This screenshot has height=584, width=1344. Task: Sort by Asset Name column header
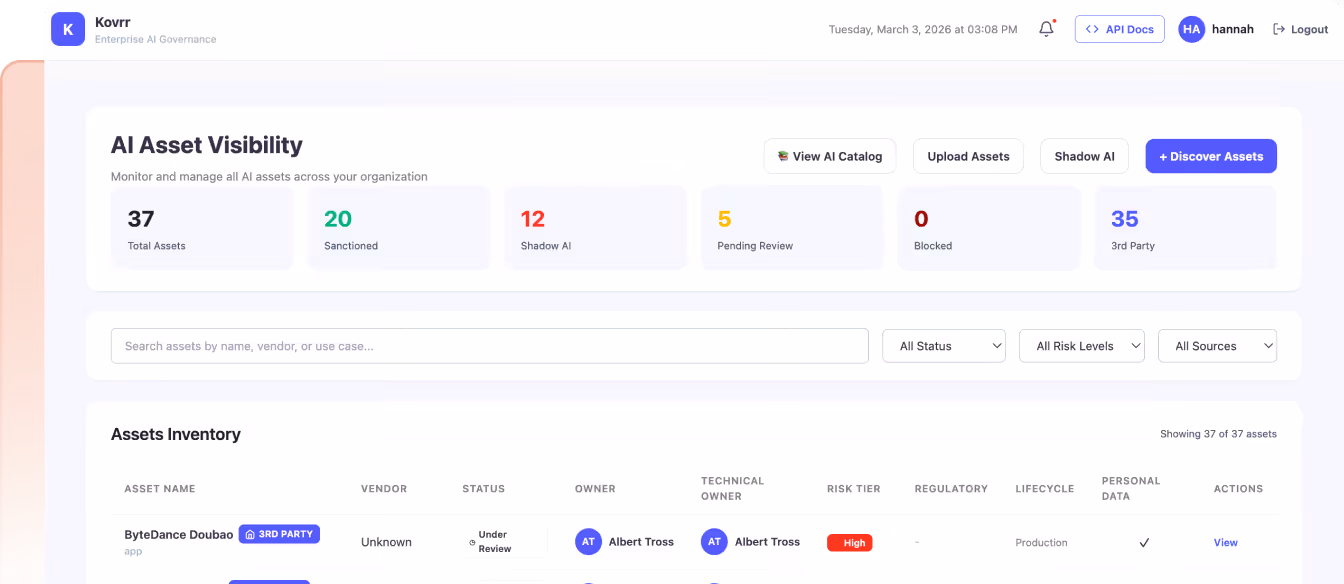tap(160, 489)
